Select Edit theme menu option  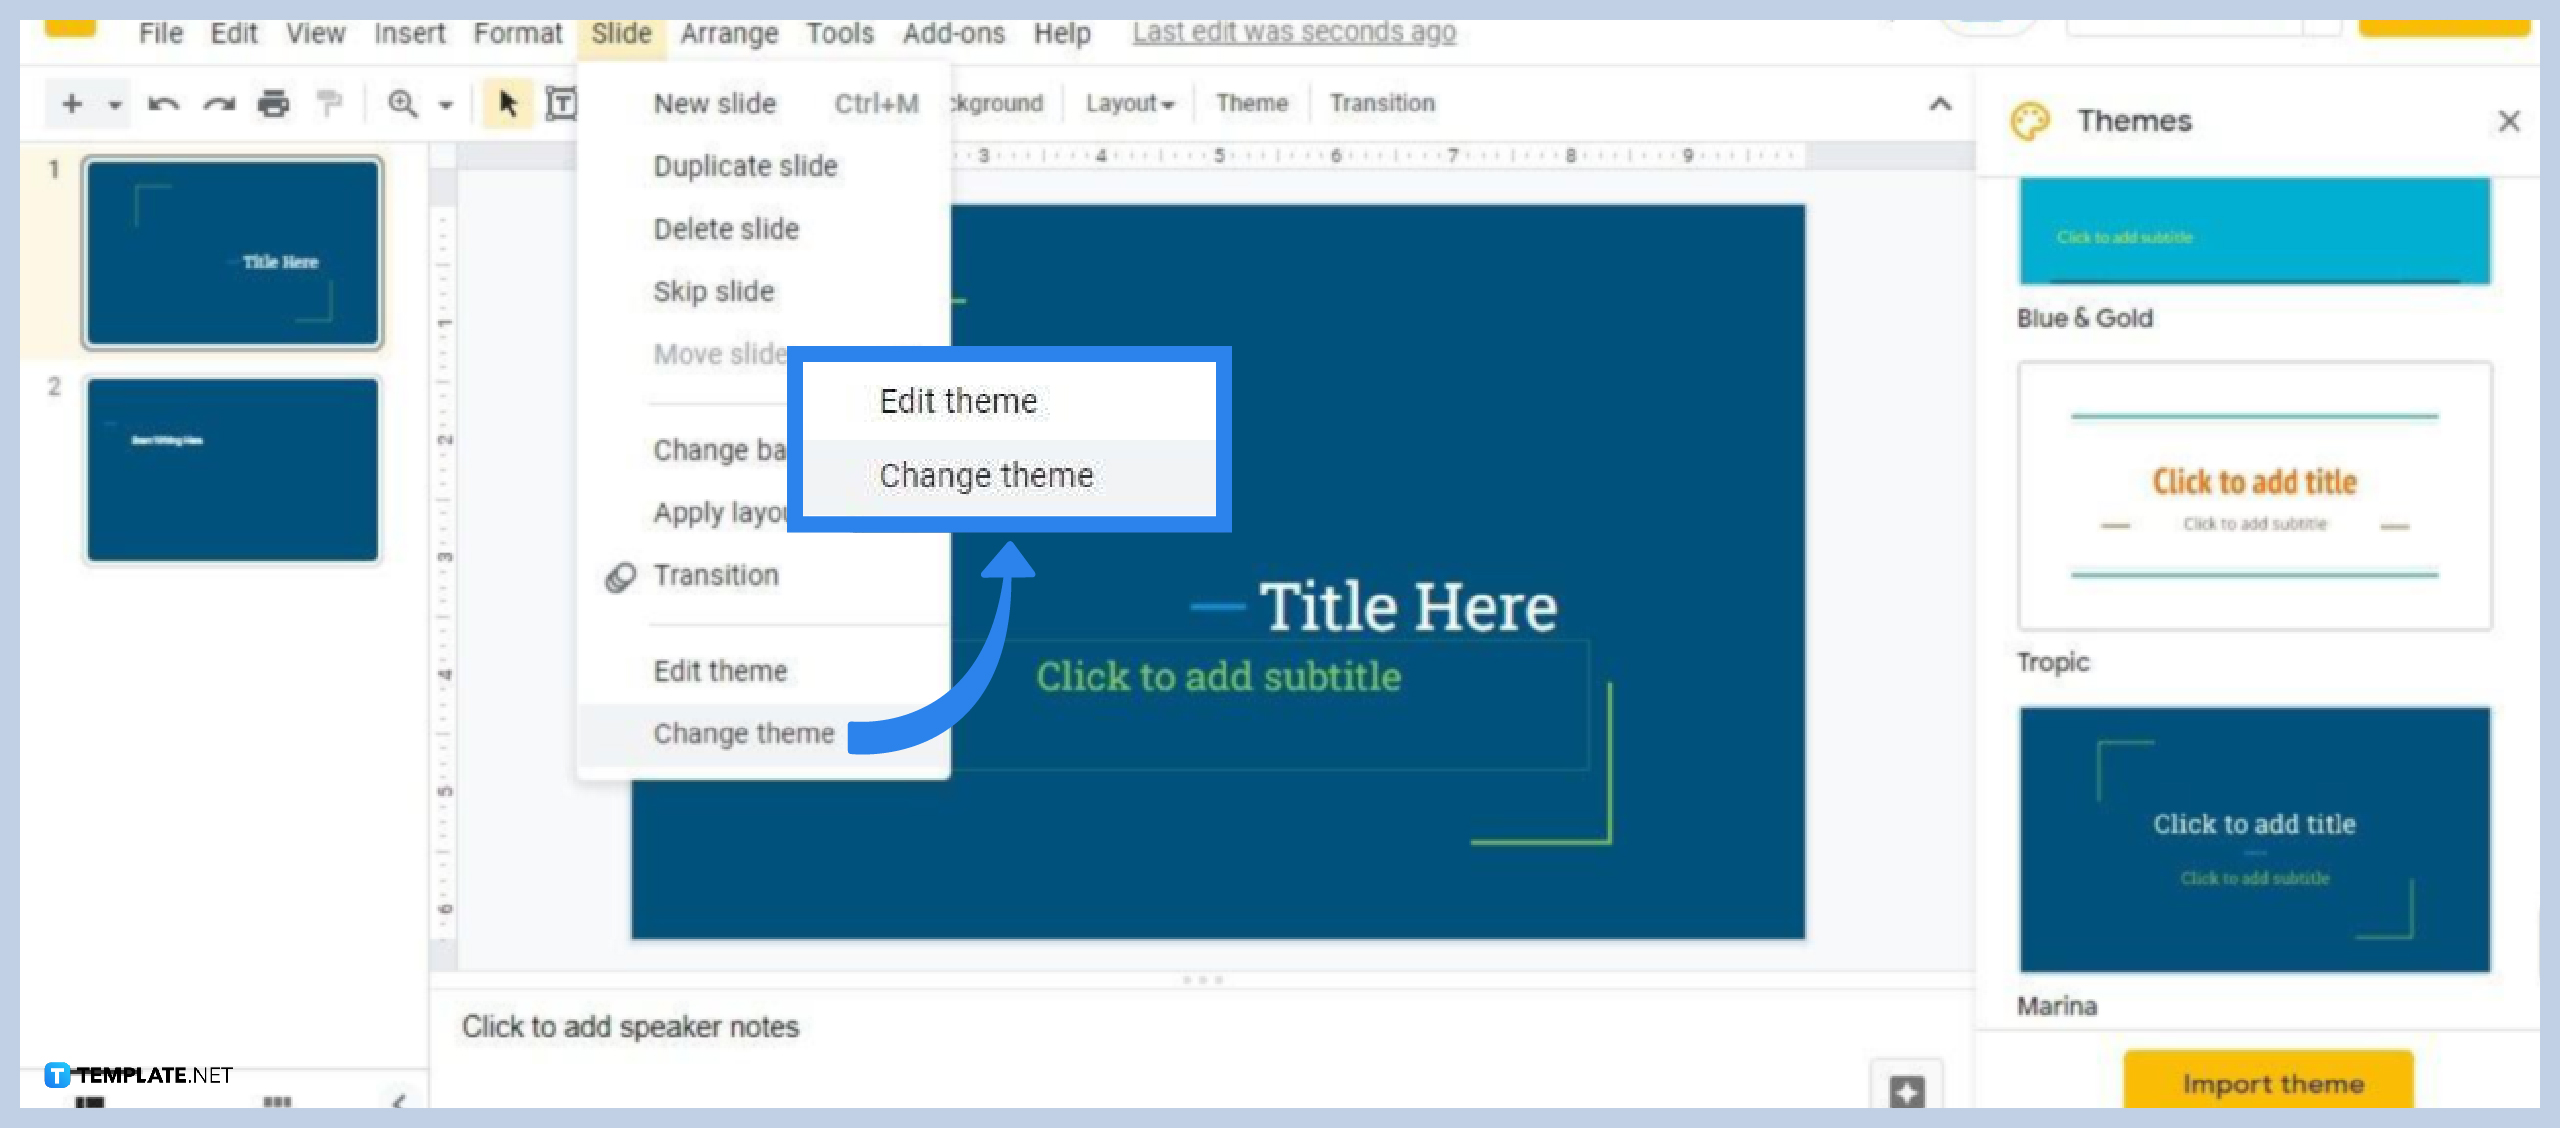point(720,671)
